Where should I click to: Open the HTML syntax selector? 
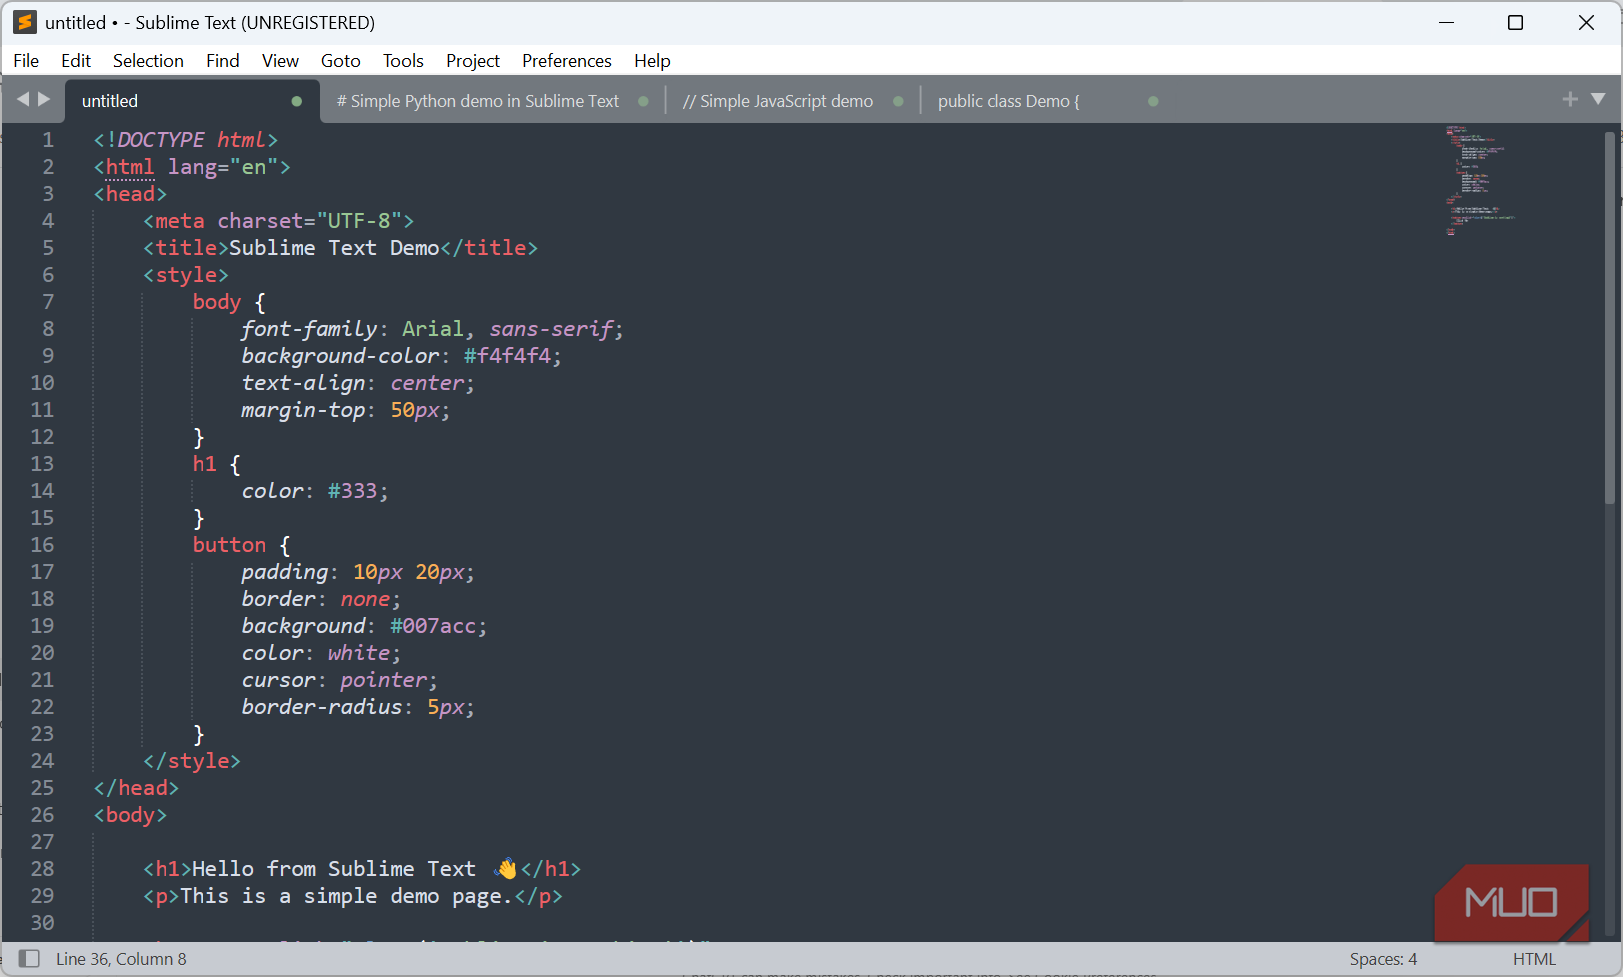[x=1534, y=959]
